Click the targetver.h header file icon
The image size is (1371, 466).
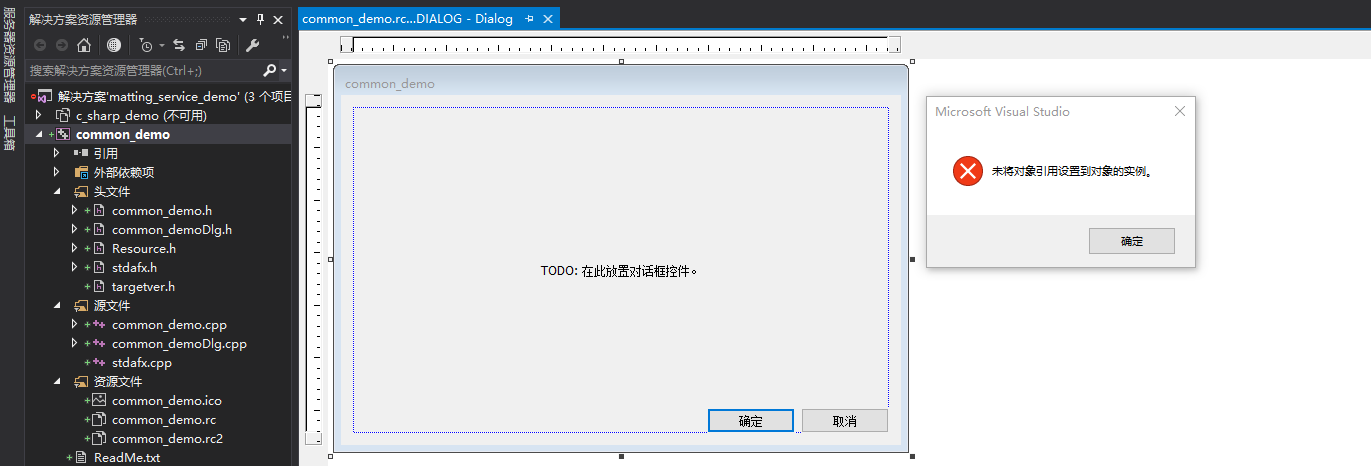coord(99,287)
